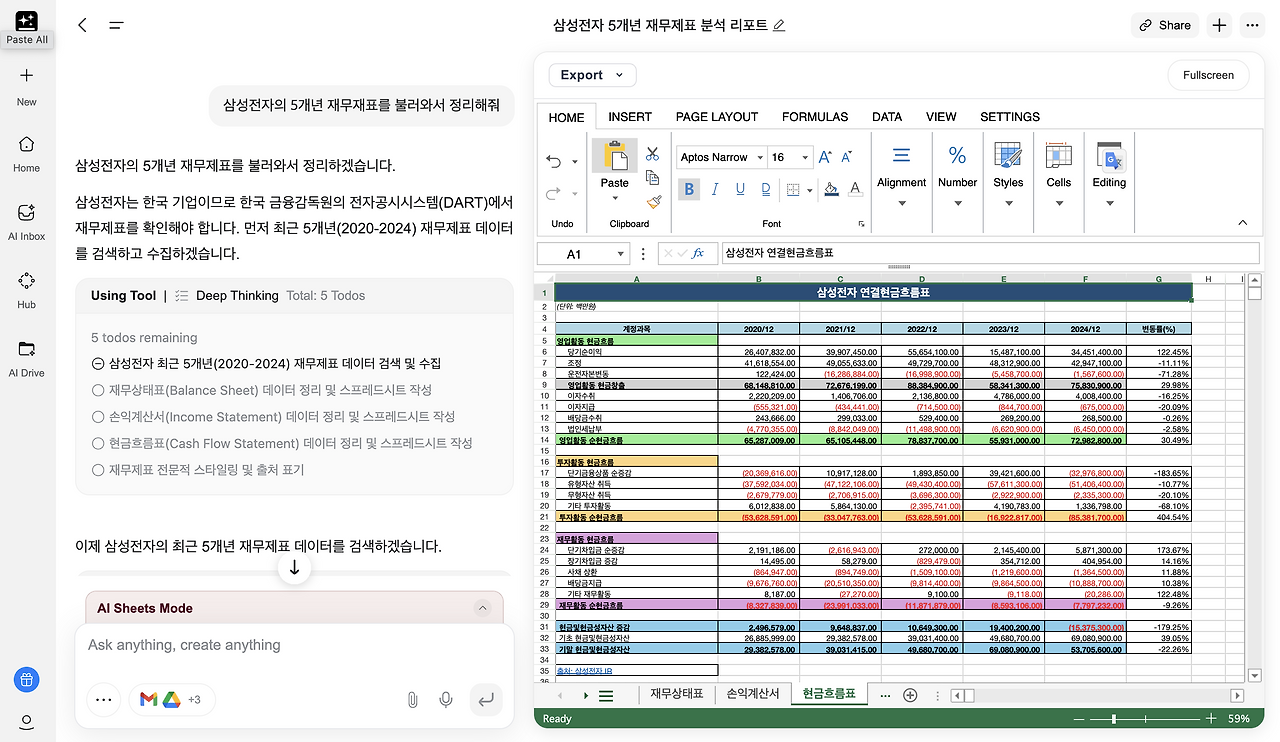Click radio for 현금흐름표(Cash Flow Statement) todo

pos(98,443)
